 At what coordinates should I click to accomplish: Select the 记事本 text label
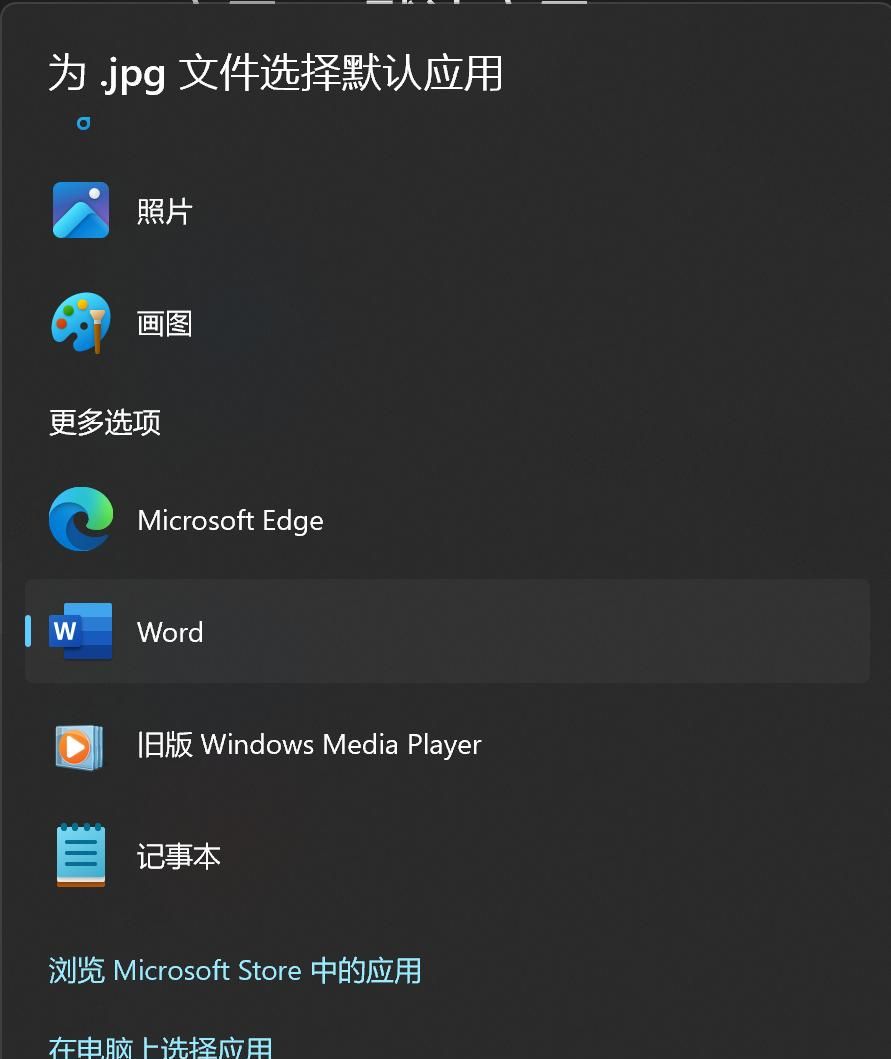tap(178, 856)
